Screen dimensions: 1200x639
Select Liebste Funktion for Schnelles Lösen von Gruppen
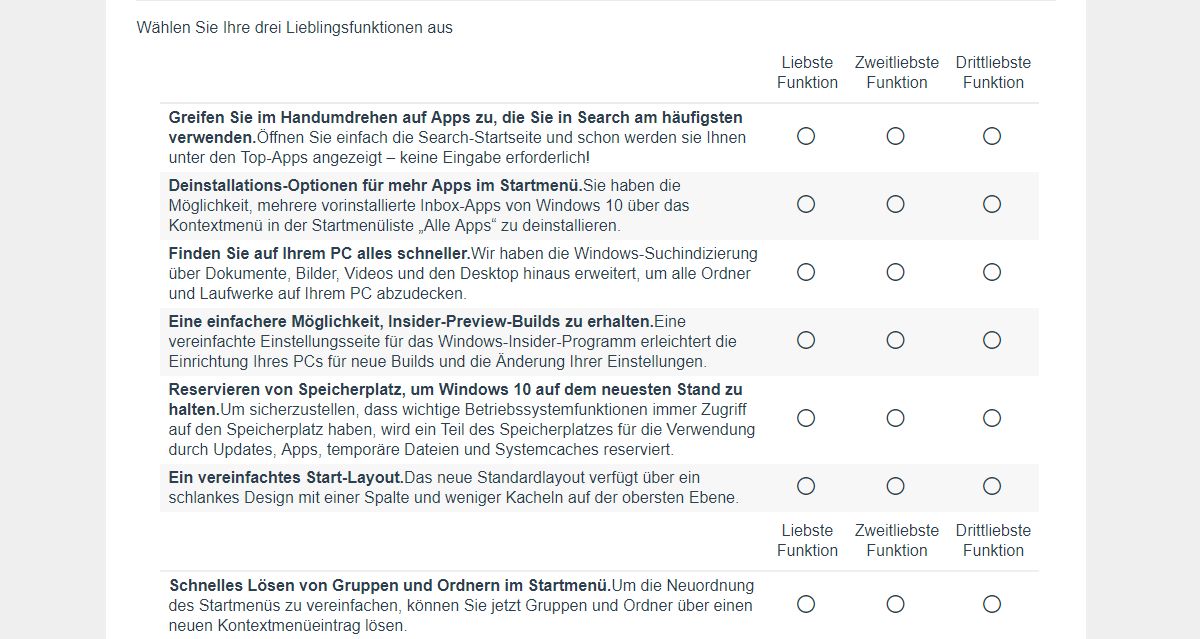(806, 604)
